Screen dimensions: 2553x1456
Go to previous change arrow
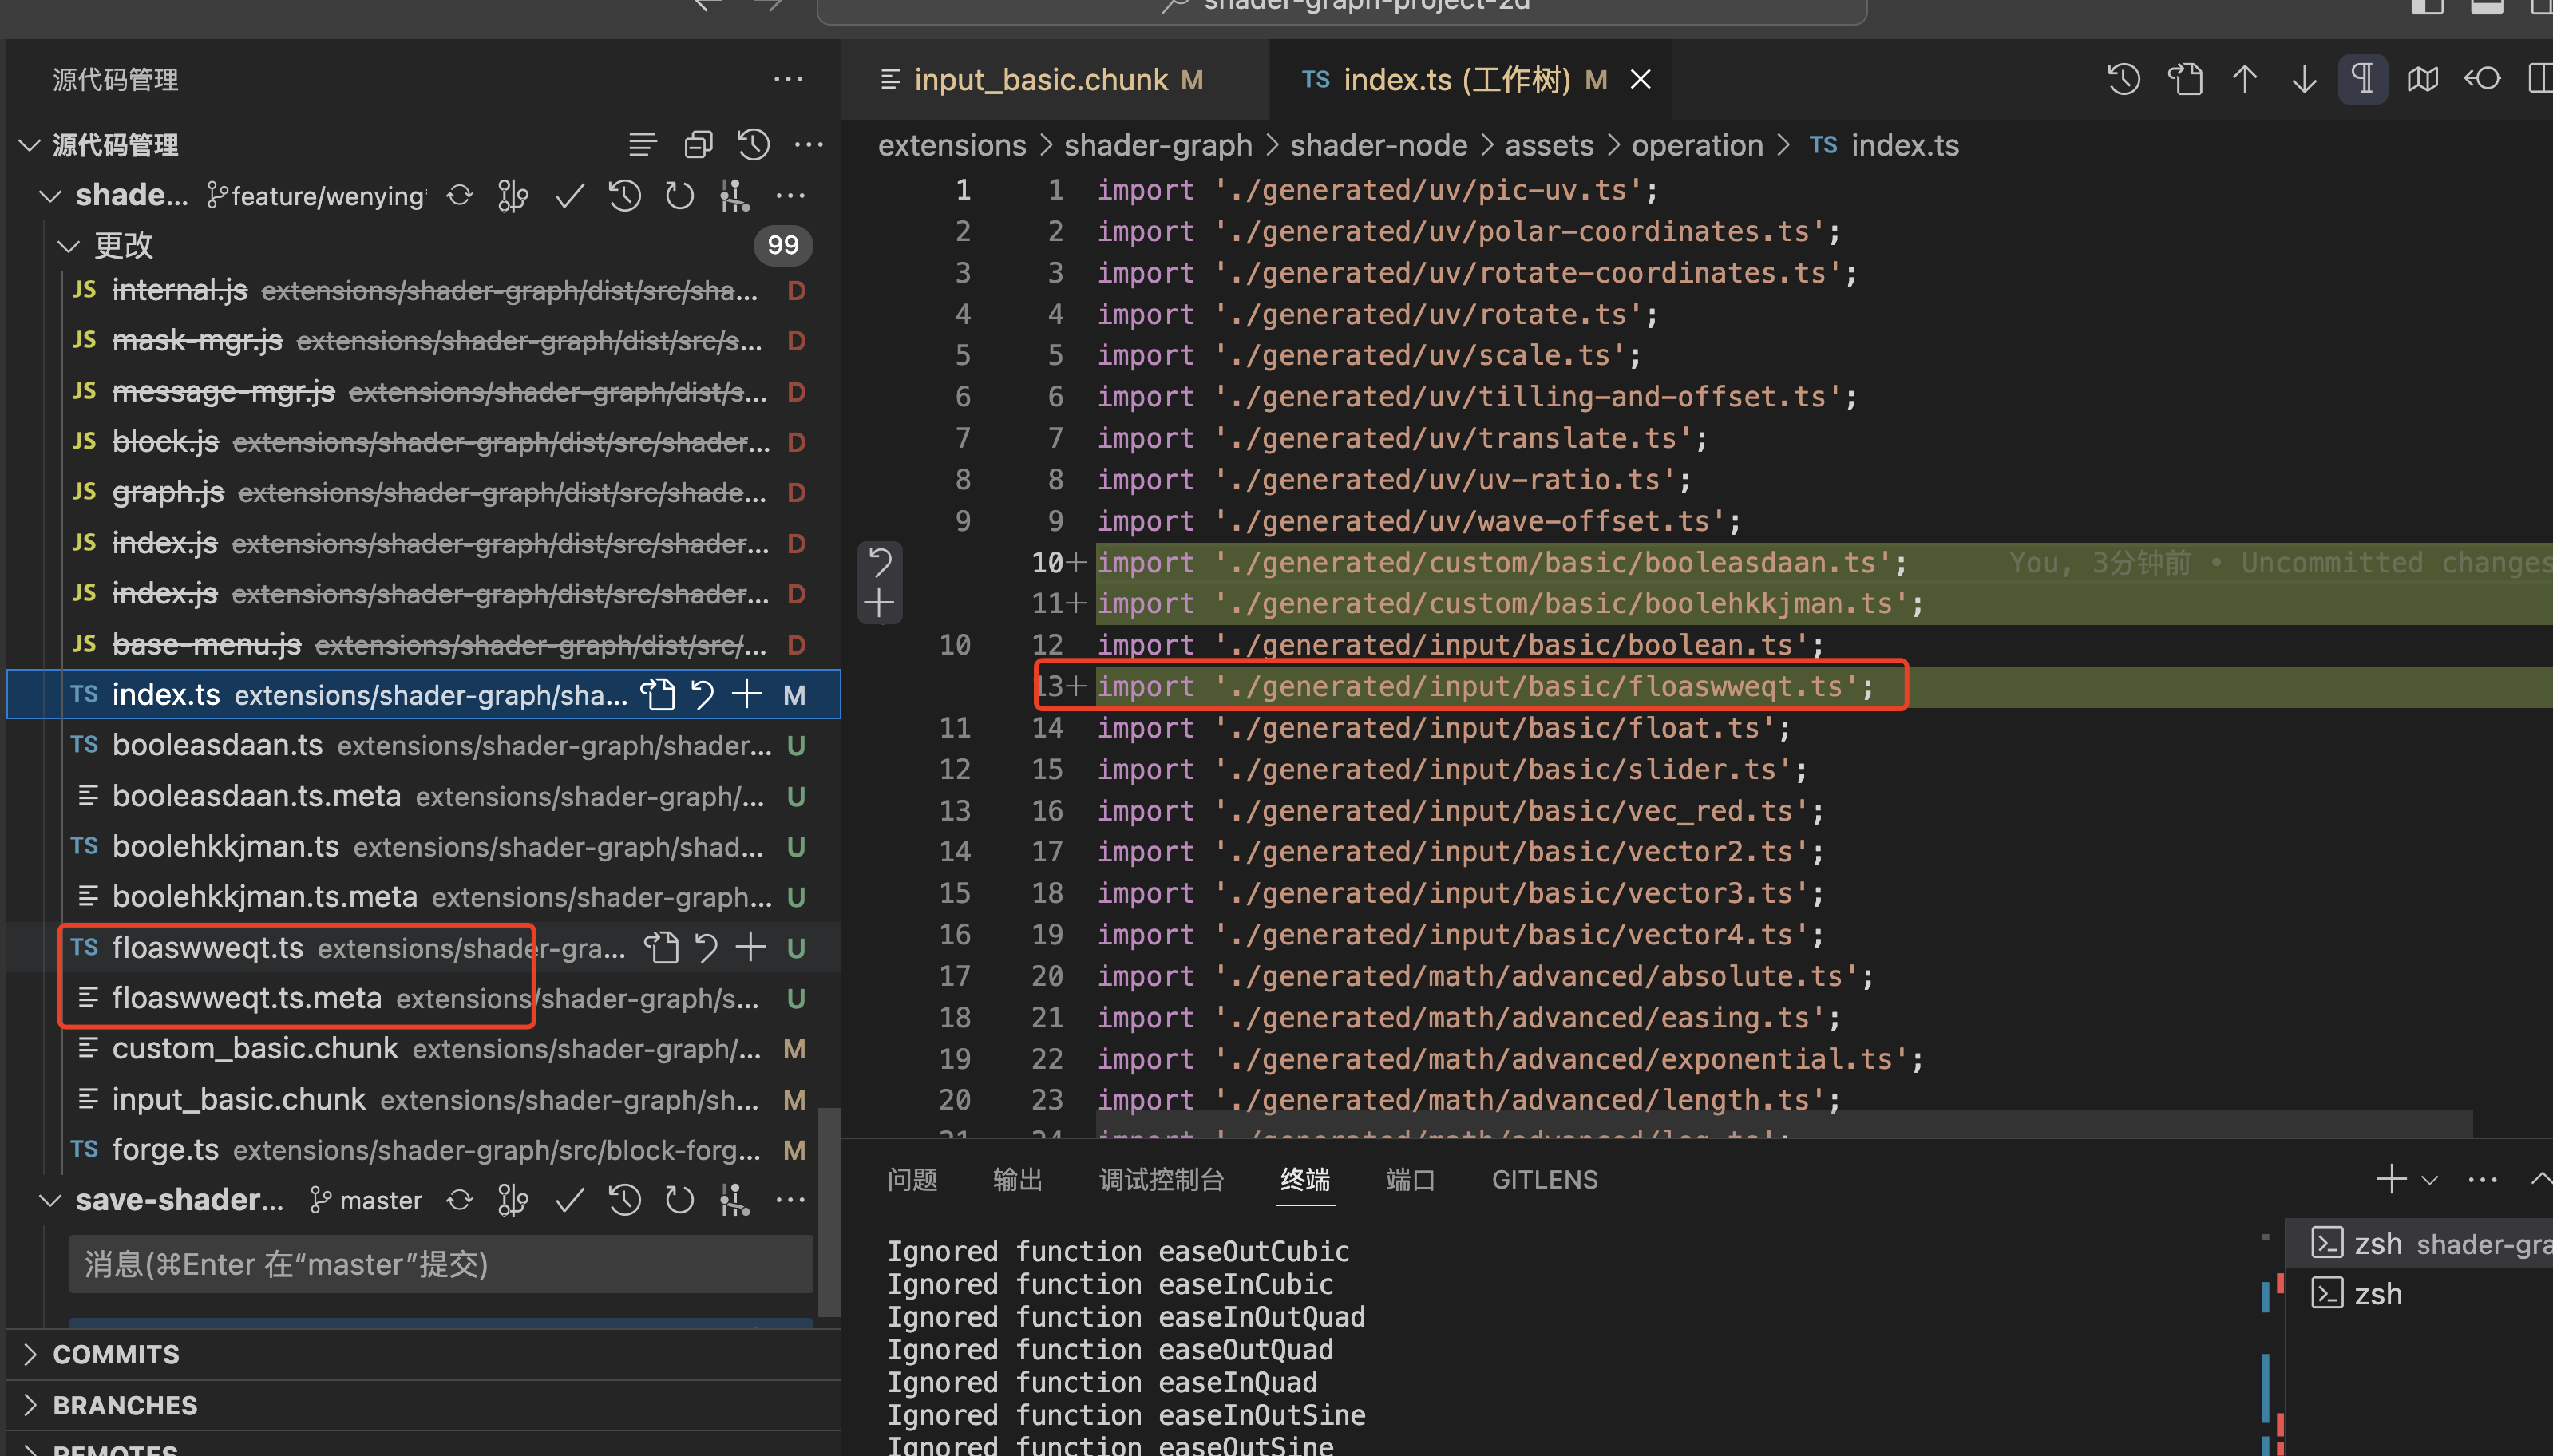pyautogui.click(x=2245, y=79)
